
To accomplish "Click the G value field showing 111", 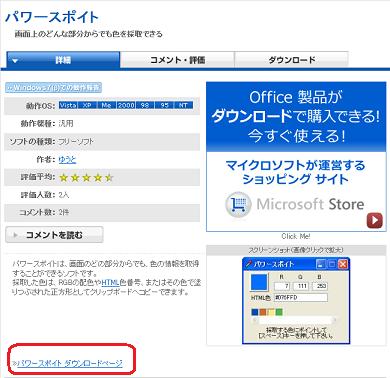I will point(301,286).
